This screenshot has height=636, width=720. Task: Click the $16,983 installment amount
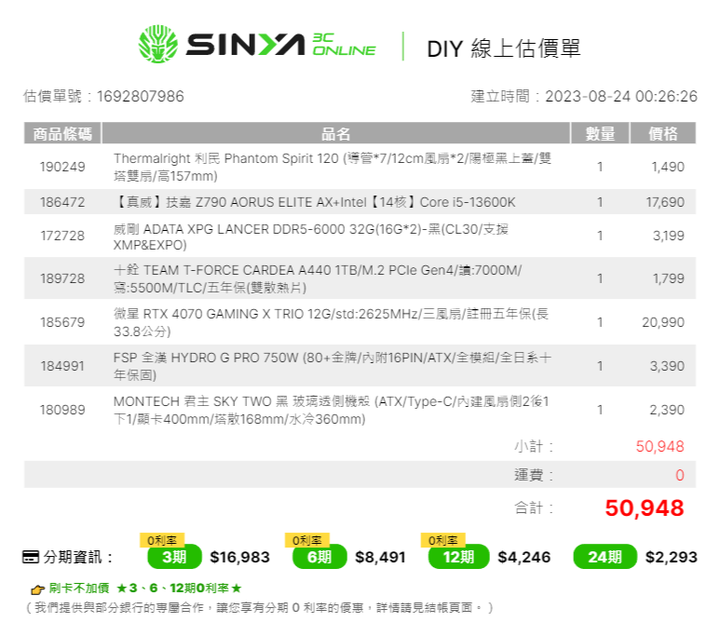[240, 557]
